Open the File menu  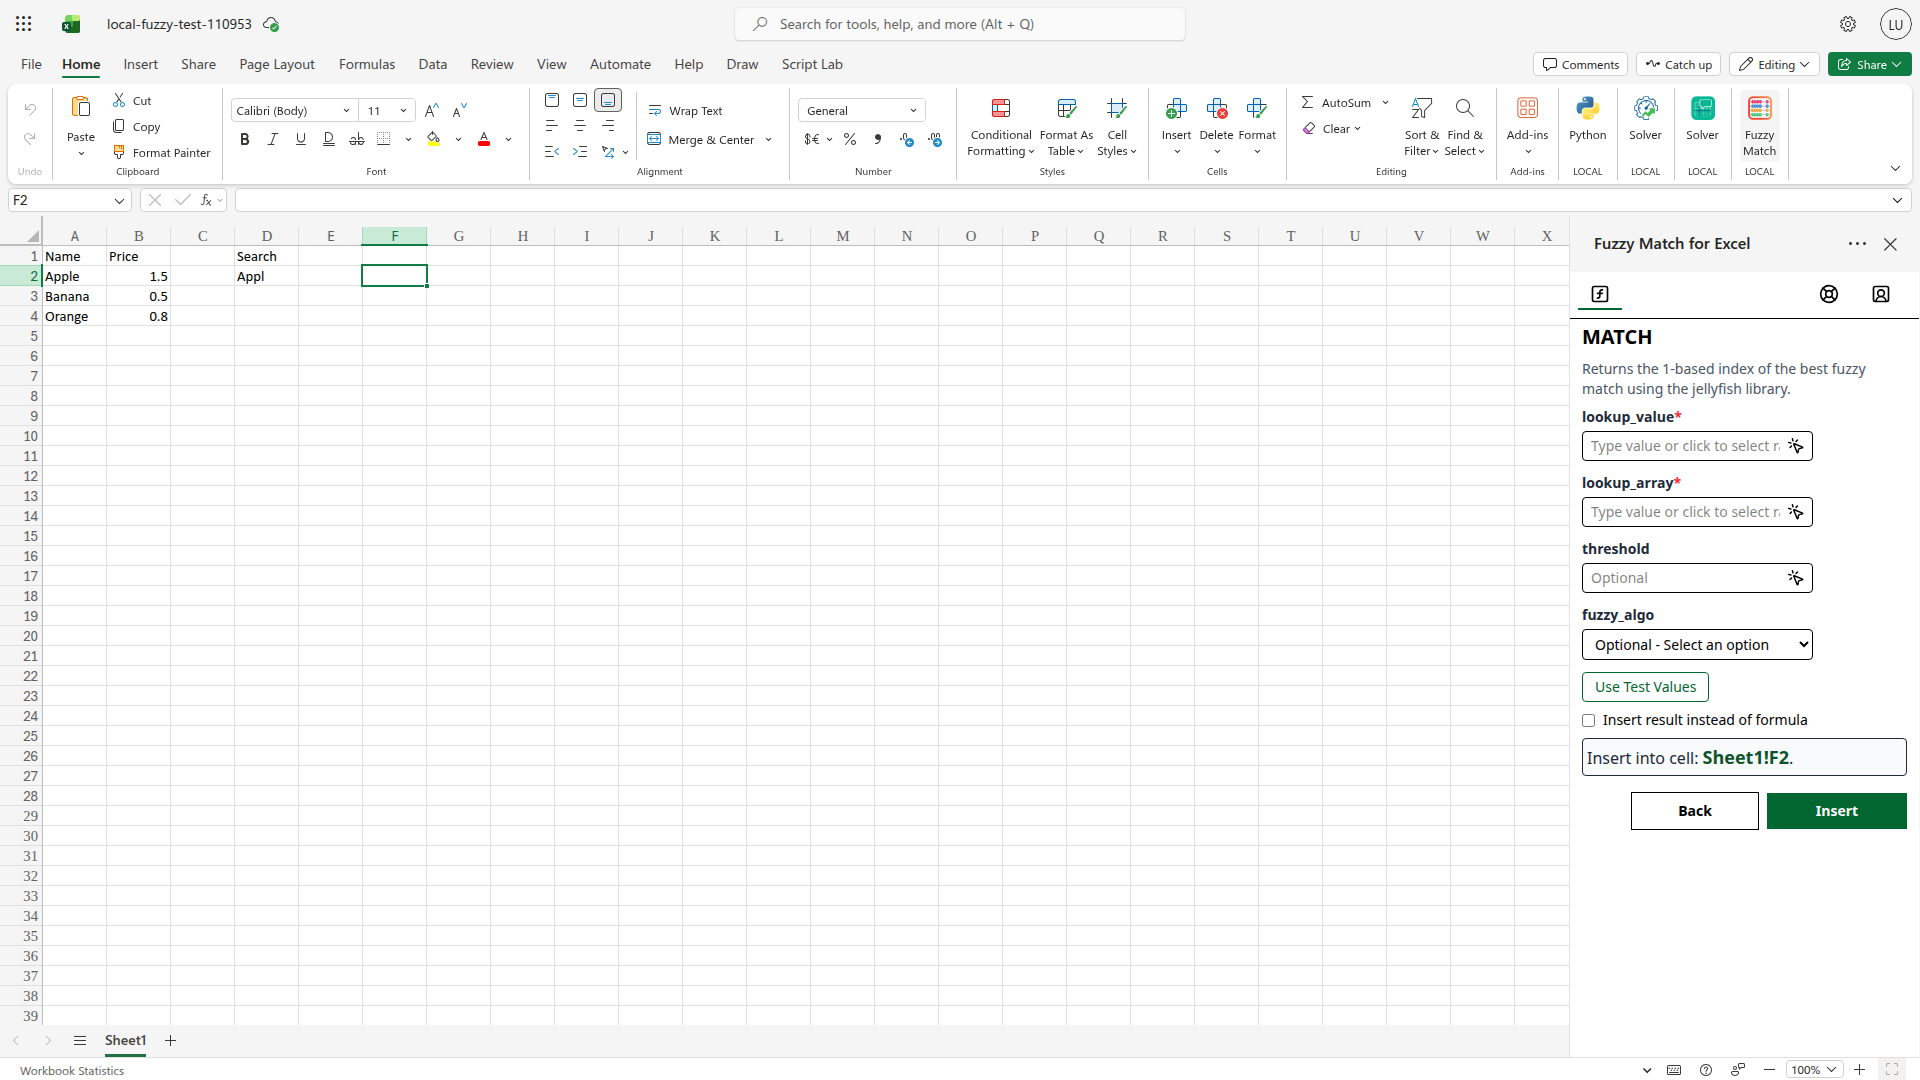click(x=31, y=64)
